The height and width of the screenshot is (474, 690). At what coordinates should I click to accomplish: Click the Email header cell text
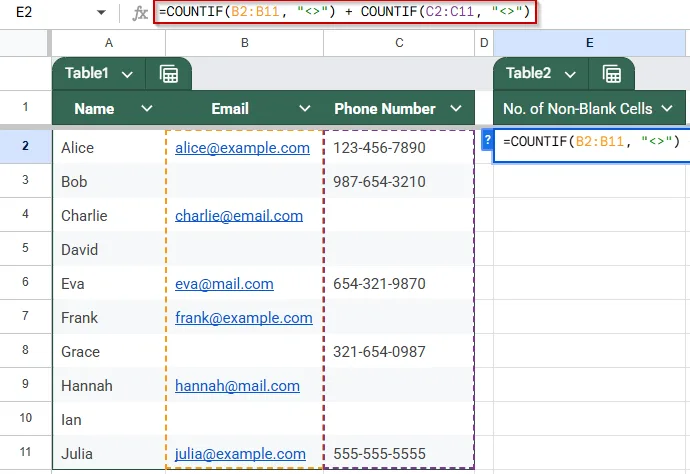(230, 109)
